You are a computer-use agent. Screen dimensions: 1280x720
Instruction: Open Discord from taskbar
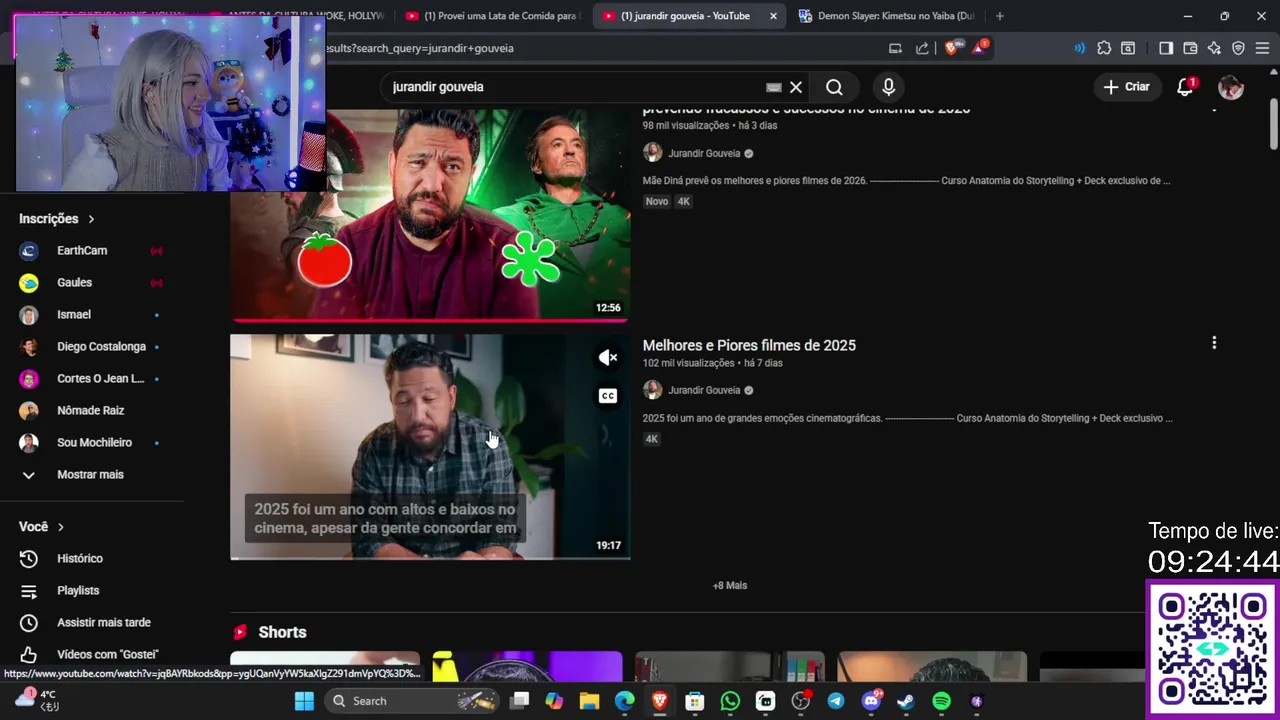[x=871, y=701]
